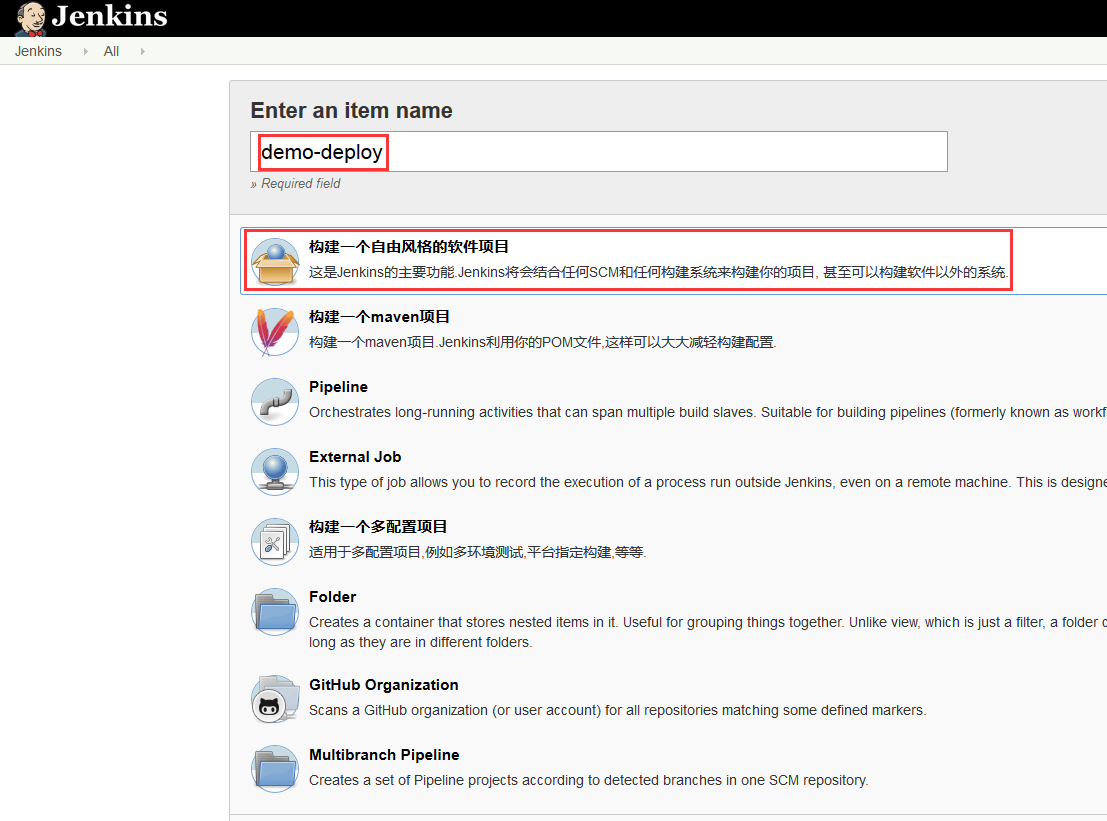
Task: Pick the Pipeline item title
Action: (x=338, y=387)
